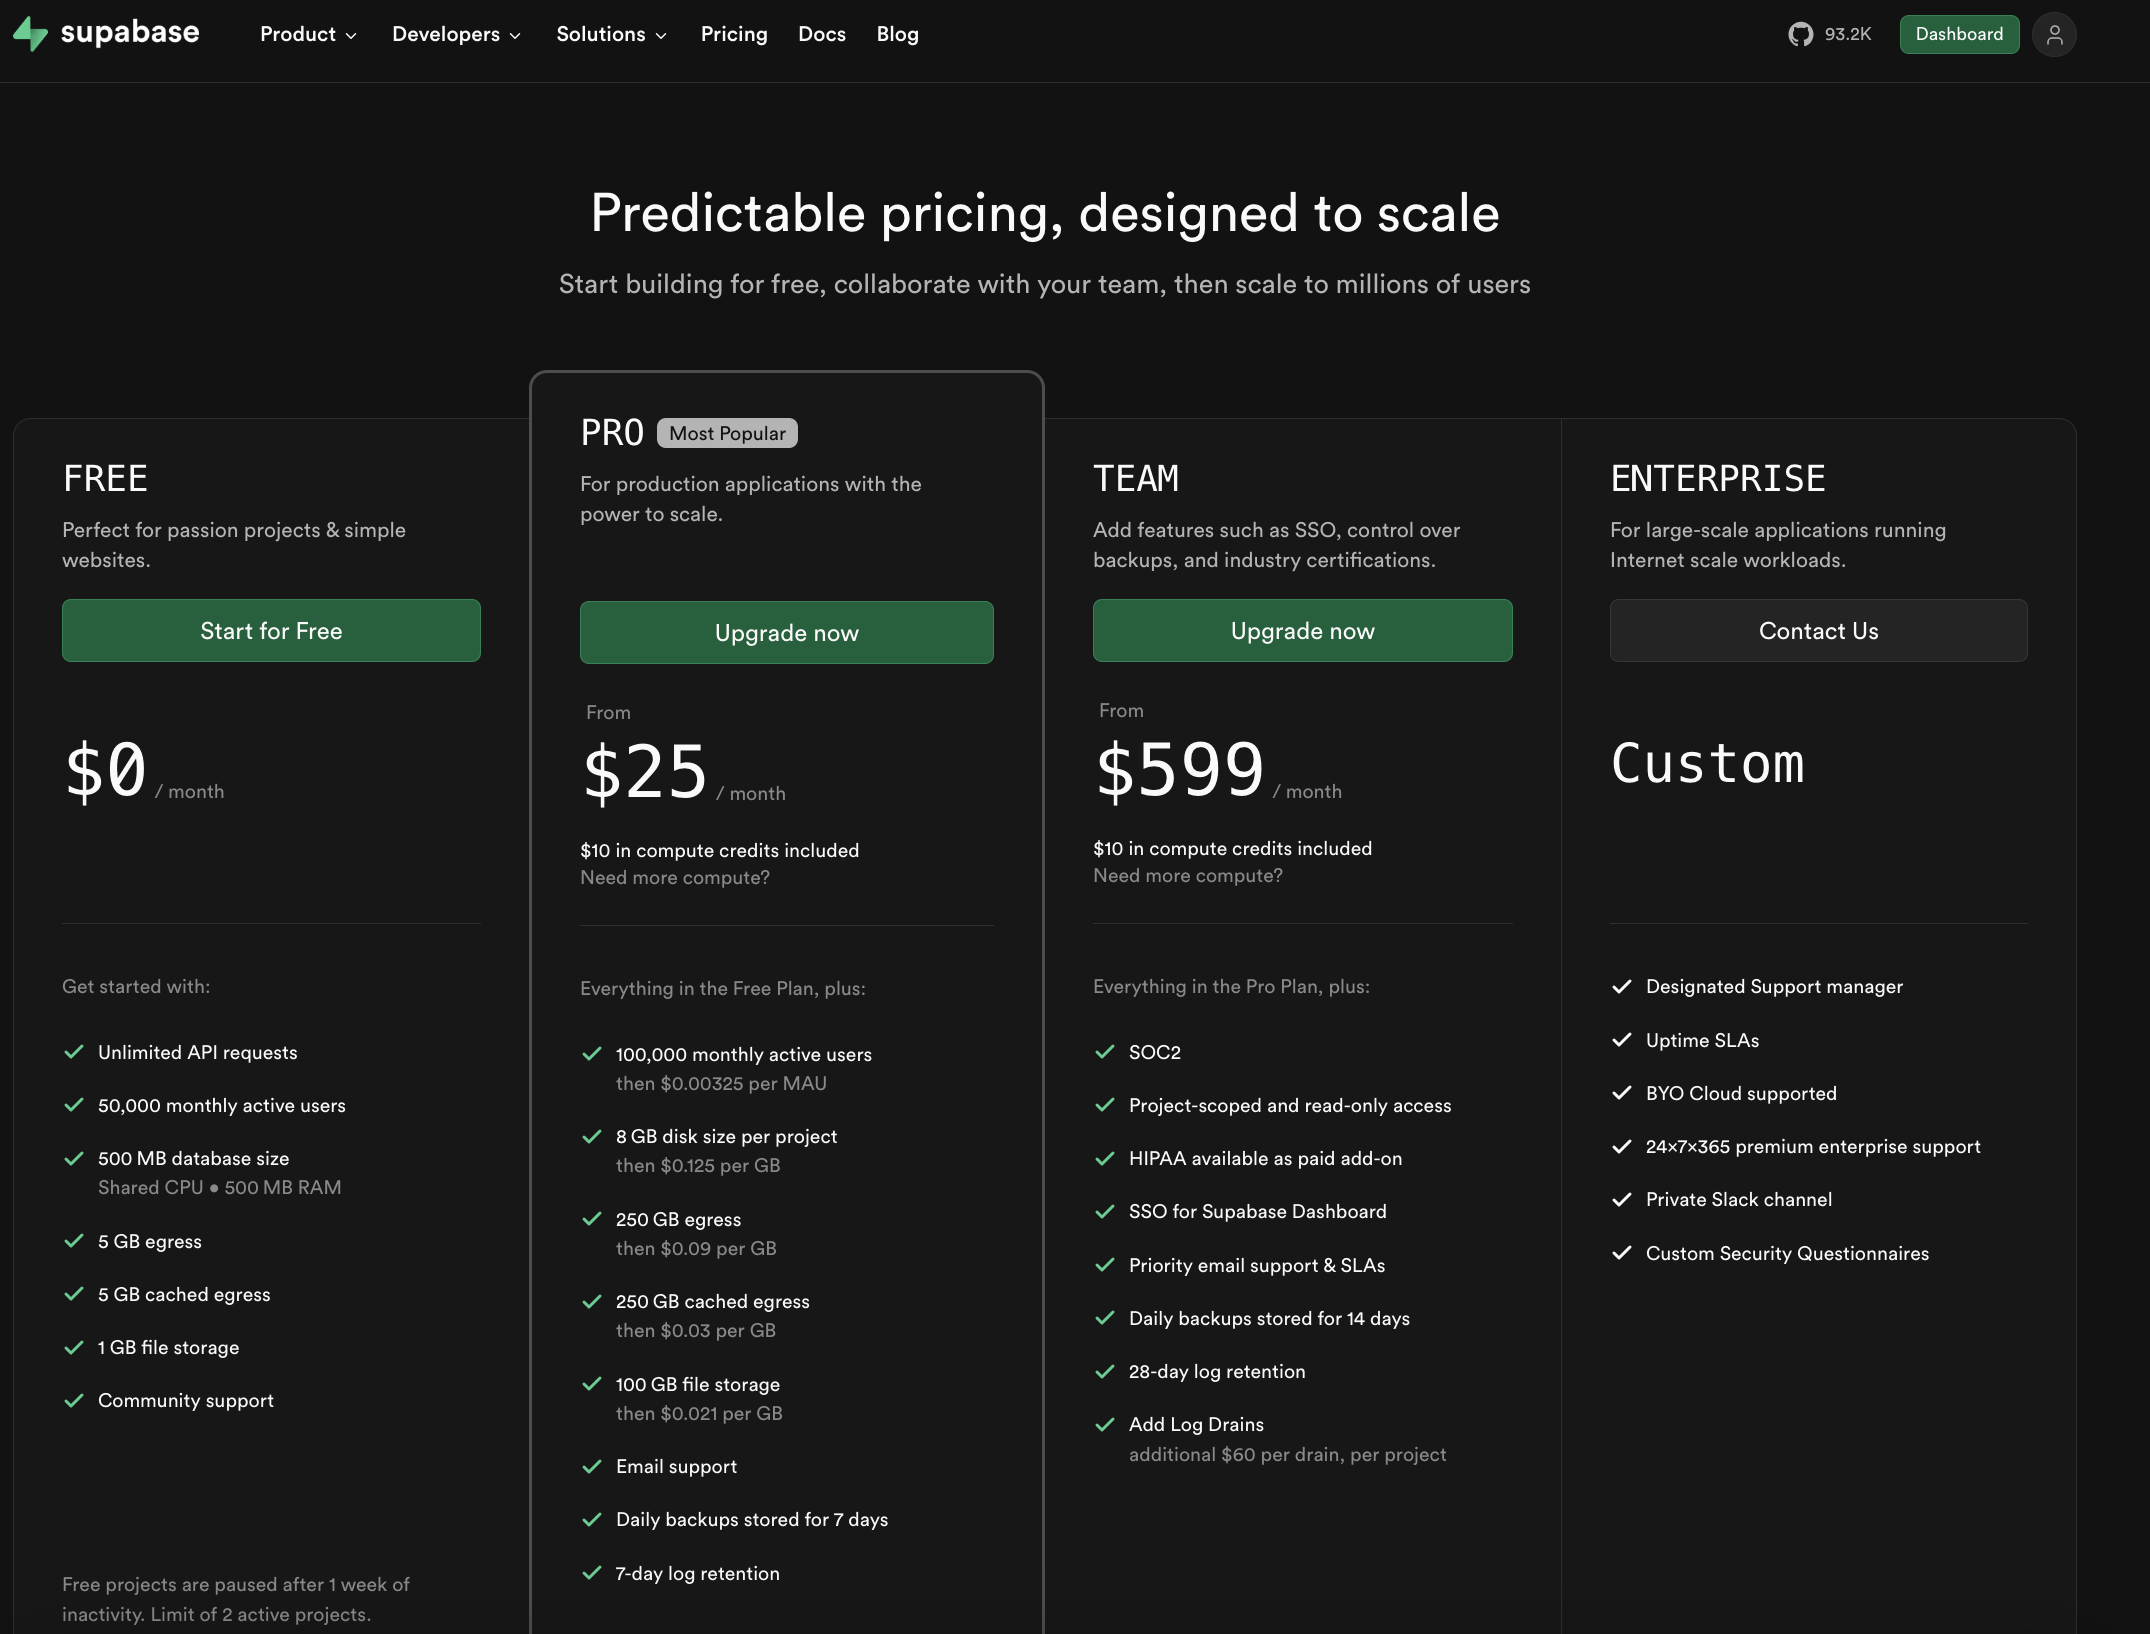This screenshot has height=1634, width=2150.
Task: Open the Dashboard button in header
Action: [x=1959, y=35]
